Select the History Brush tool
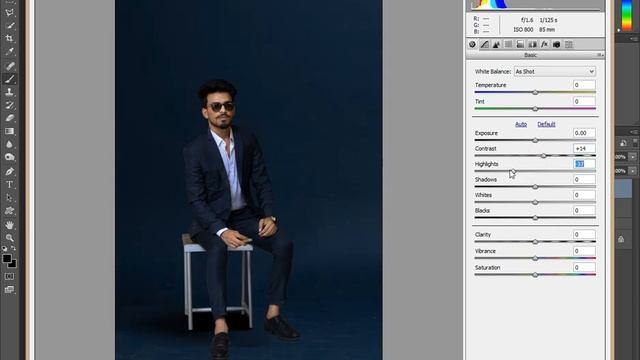This screenshot has width=640, height=360. pos(9,105)
